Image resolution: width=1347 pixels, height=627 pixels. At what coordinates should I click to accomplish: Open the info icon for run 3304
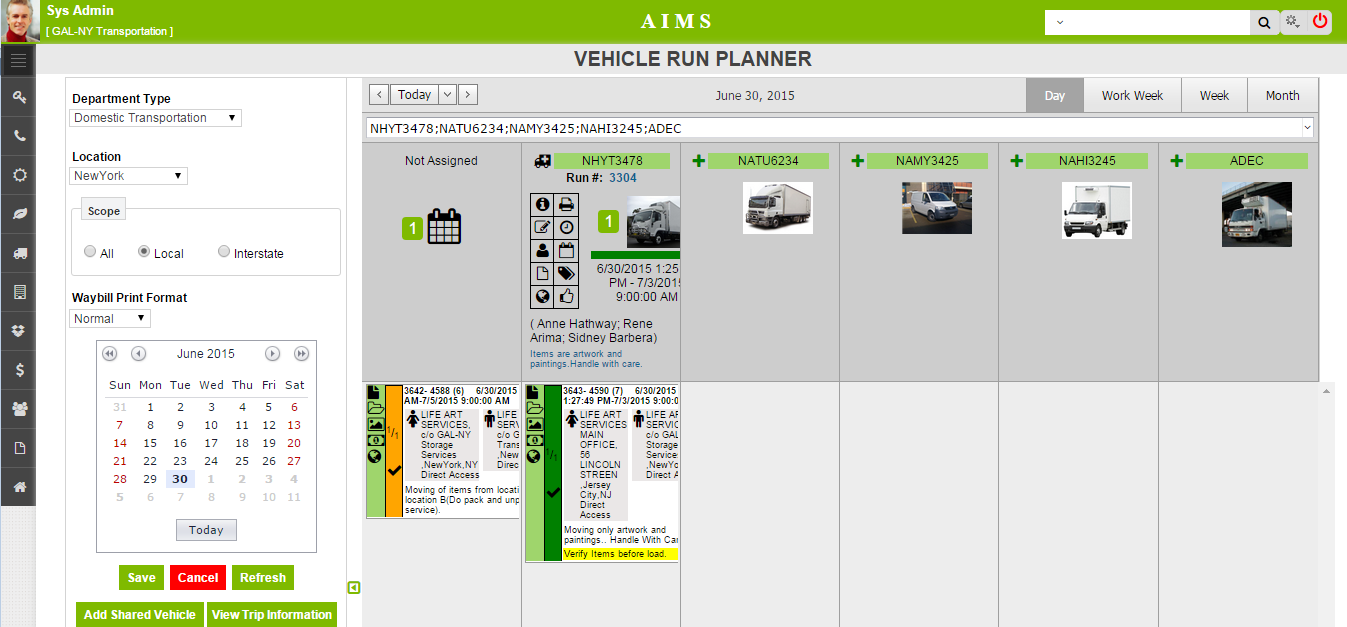[x=543, y=204]
